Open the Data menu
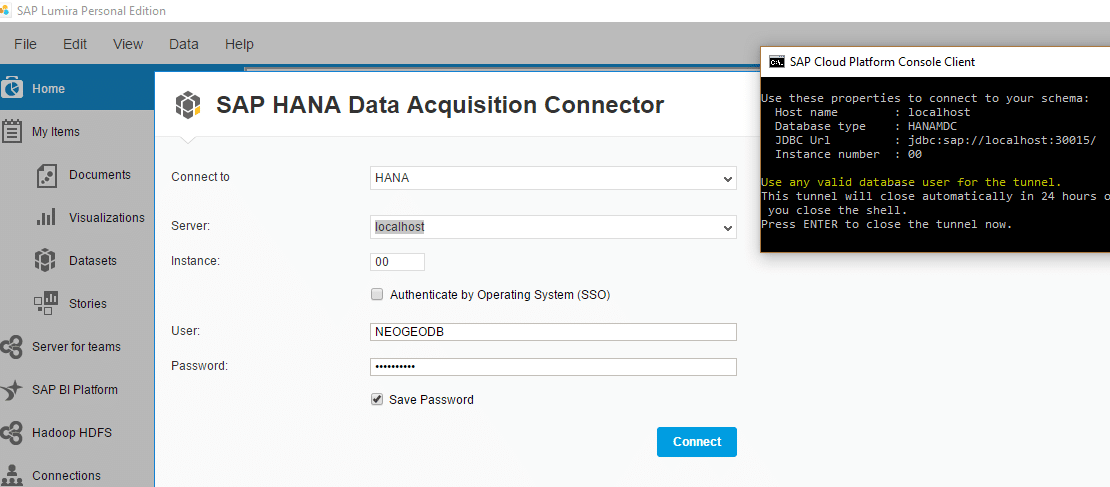The image size is (1110, 487). click(x=183, y=44)
